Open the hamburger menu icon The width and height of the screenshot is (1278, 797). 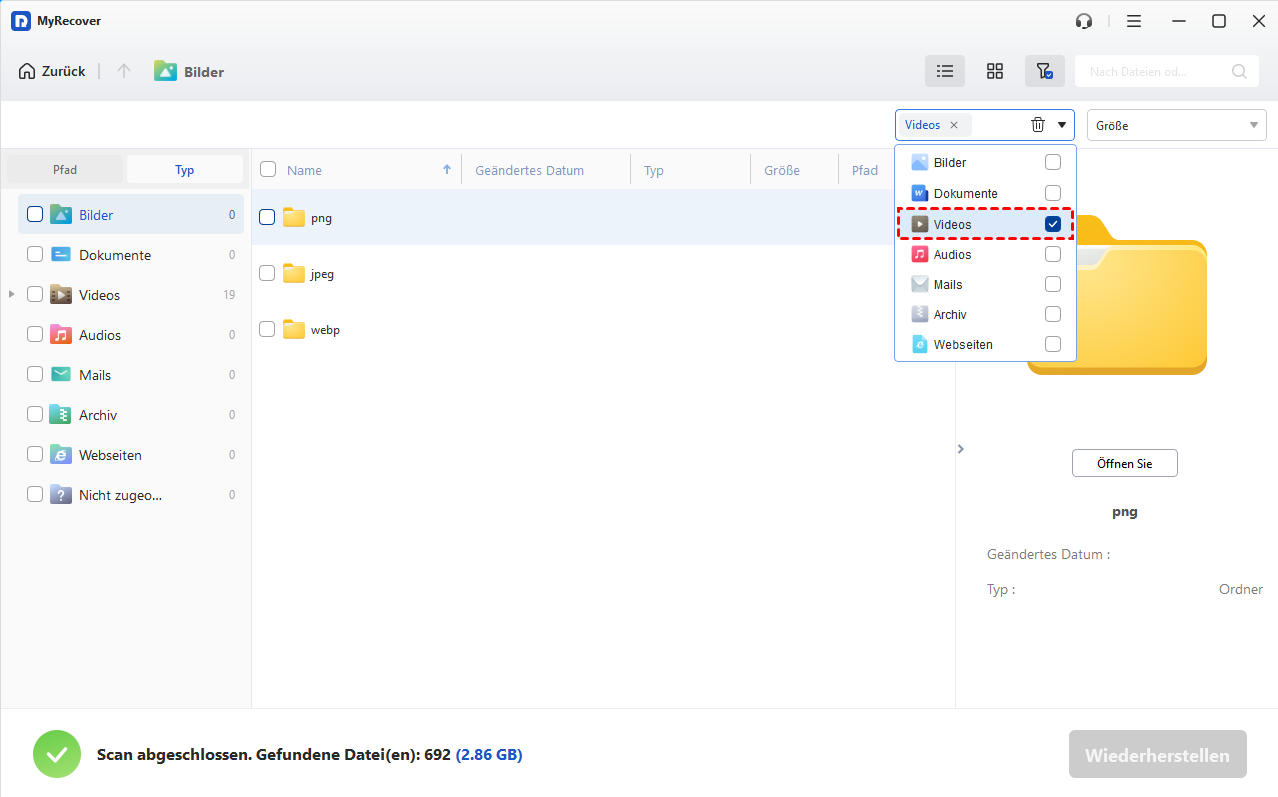pos(1133,21)
